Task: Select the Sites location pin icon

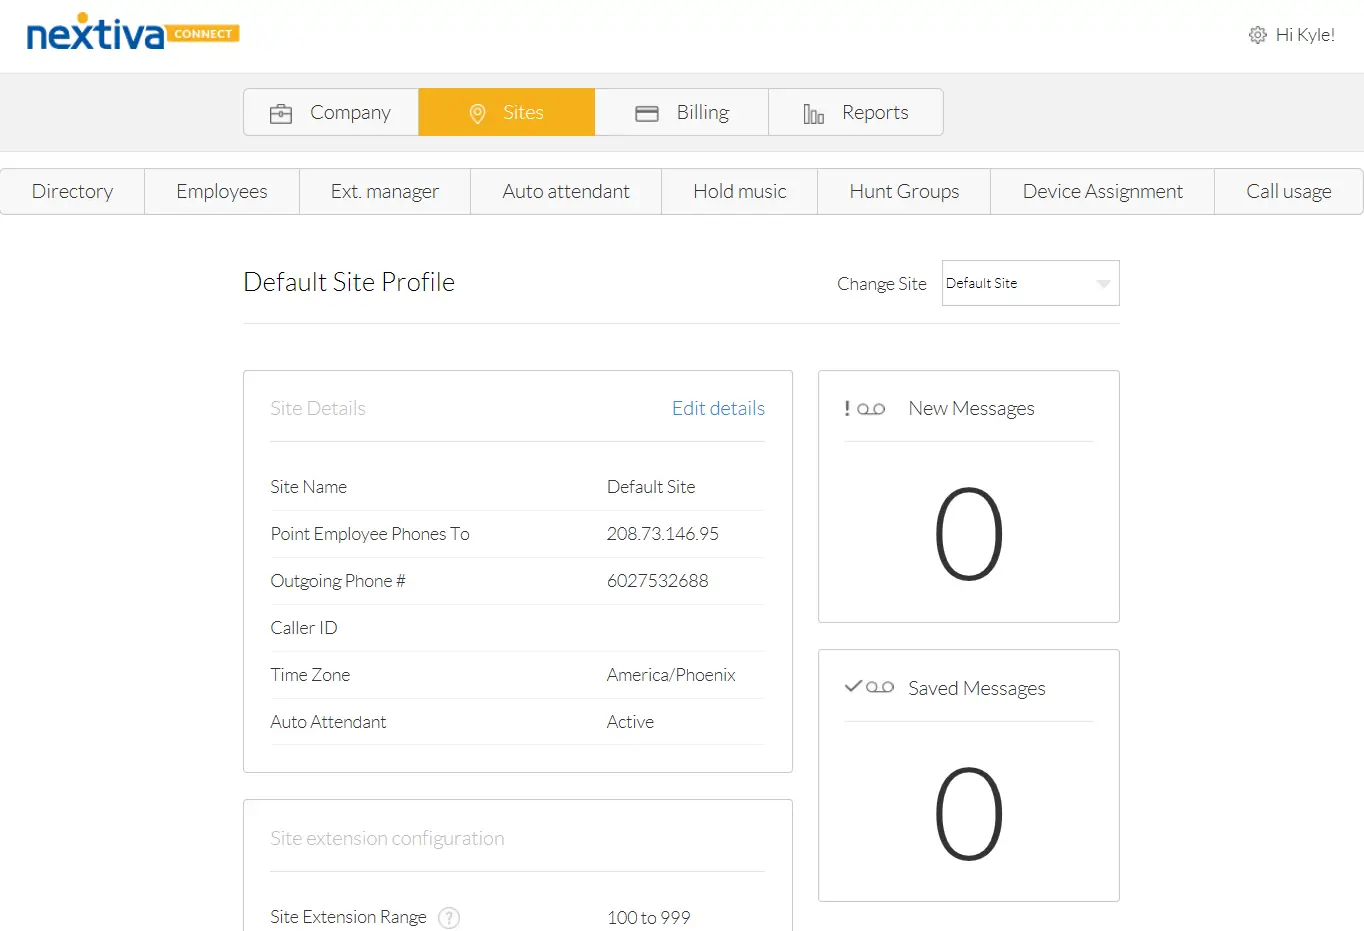Action: [x=478, y=112]
